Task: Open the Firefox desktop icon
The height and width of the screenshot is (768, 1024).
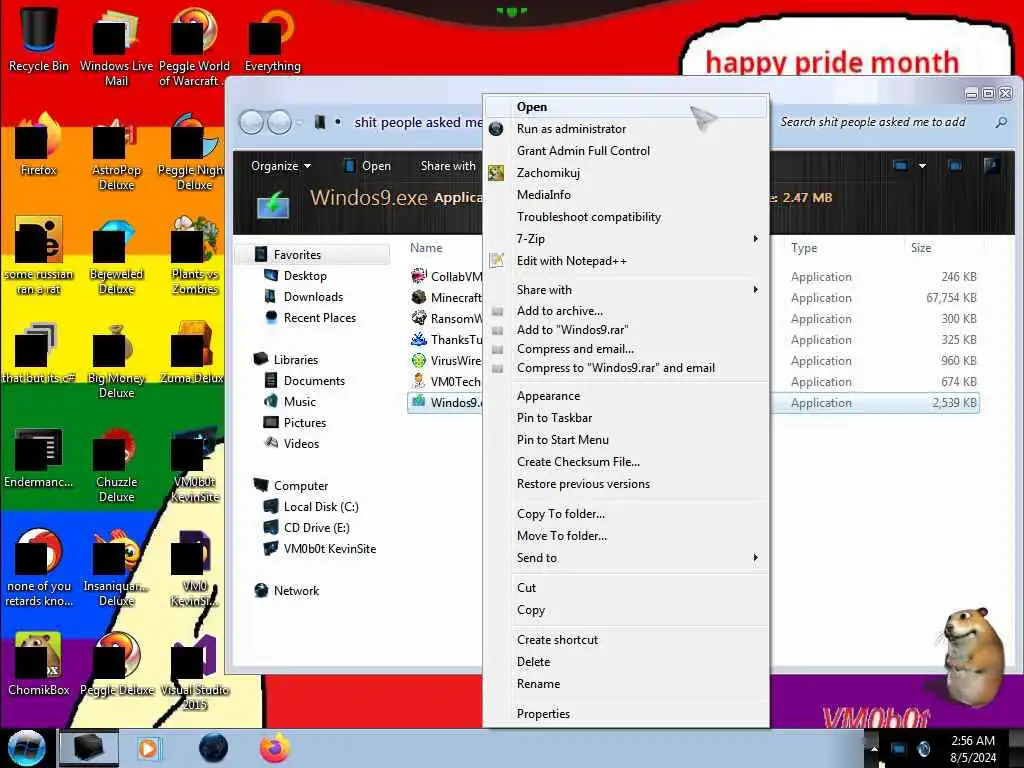Action: [x=38, y=145]
